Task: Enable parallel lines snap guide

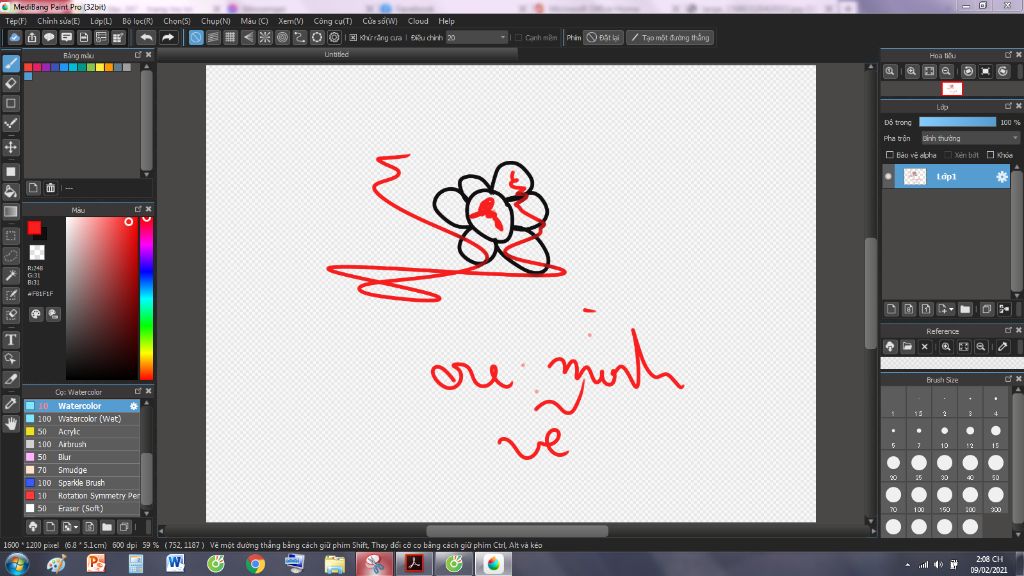Action: 213,37
